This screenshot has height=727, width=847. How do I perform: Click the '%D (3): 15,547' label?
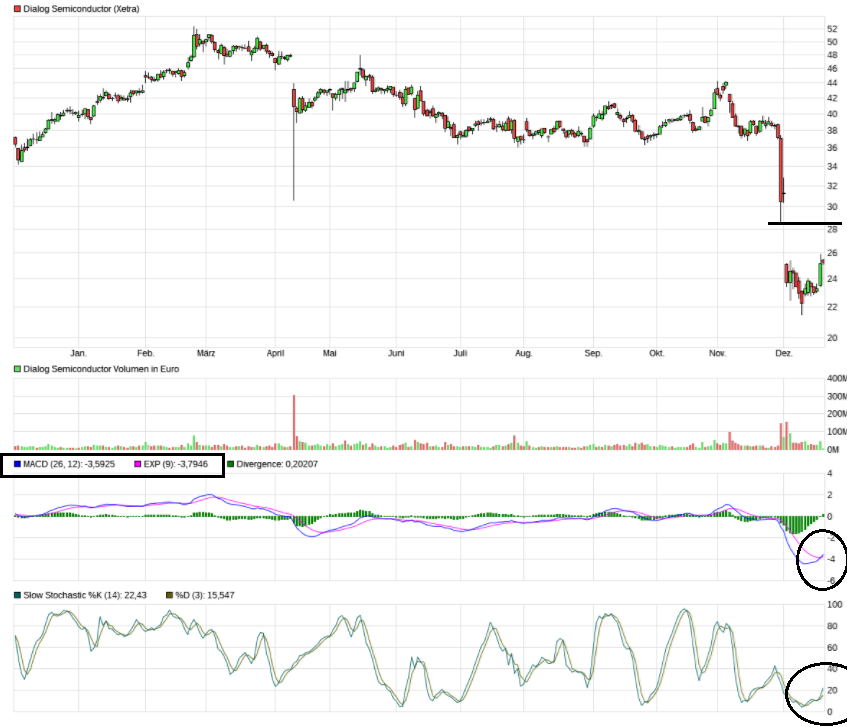205,595
